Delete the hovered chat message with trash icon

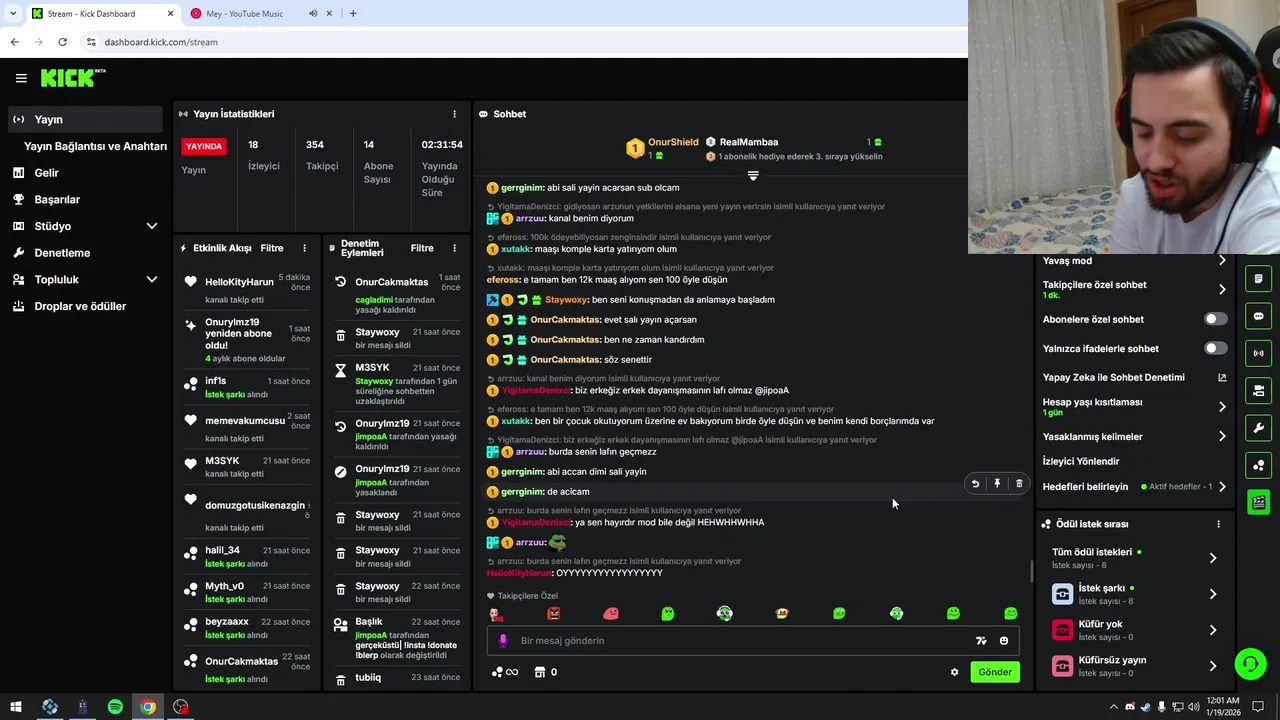(x=1019, y=484)
